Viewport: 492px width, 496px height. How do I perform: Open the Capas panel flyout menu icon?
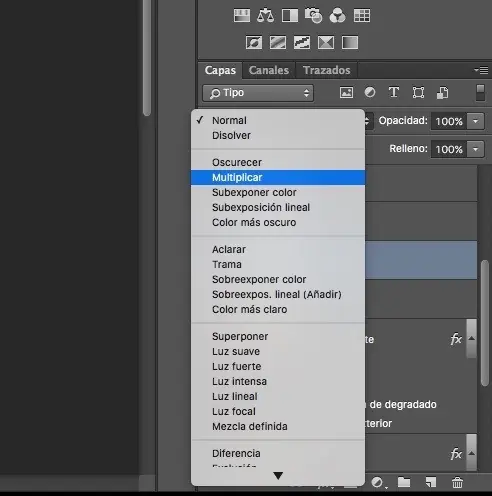[481, 70]
